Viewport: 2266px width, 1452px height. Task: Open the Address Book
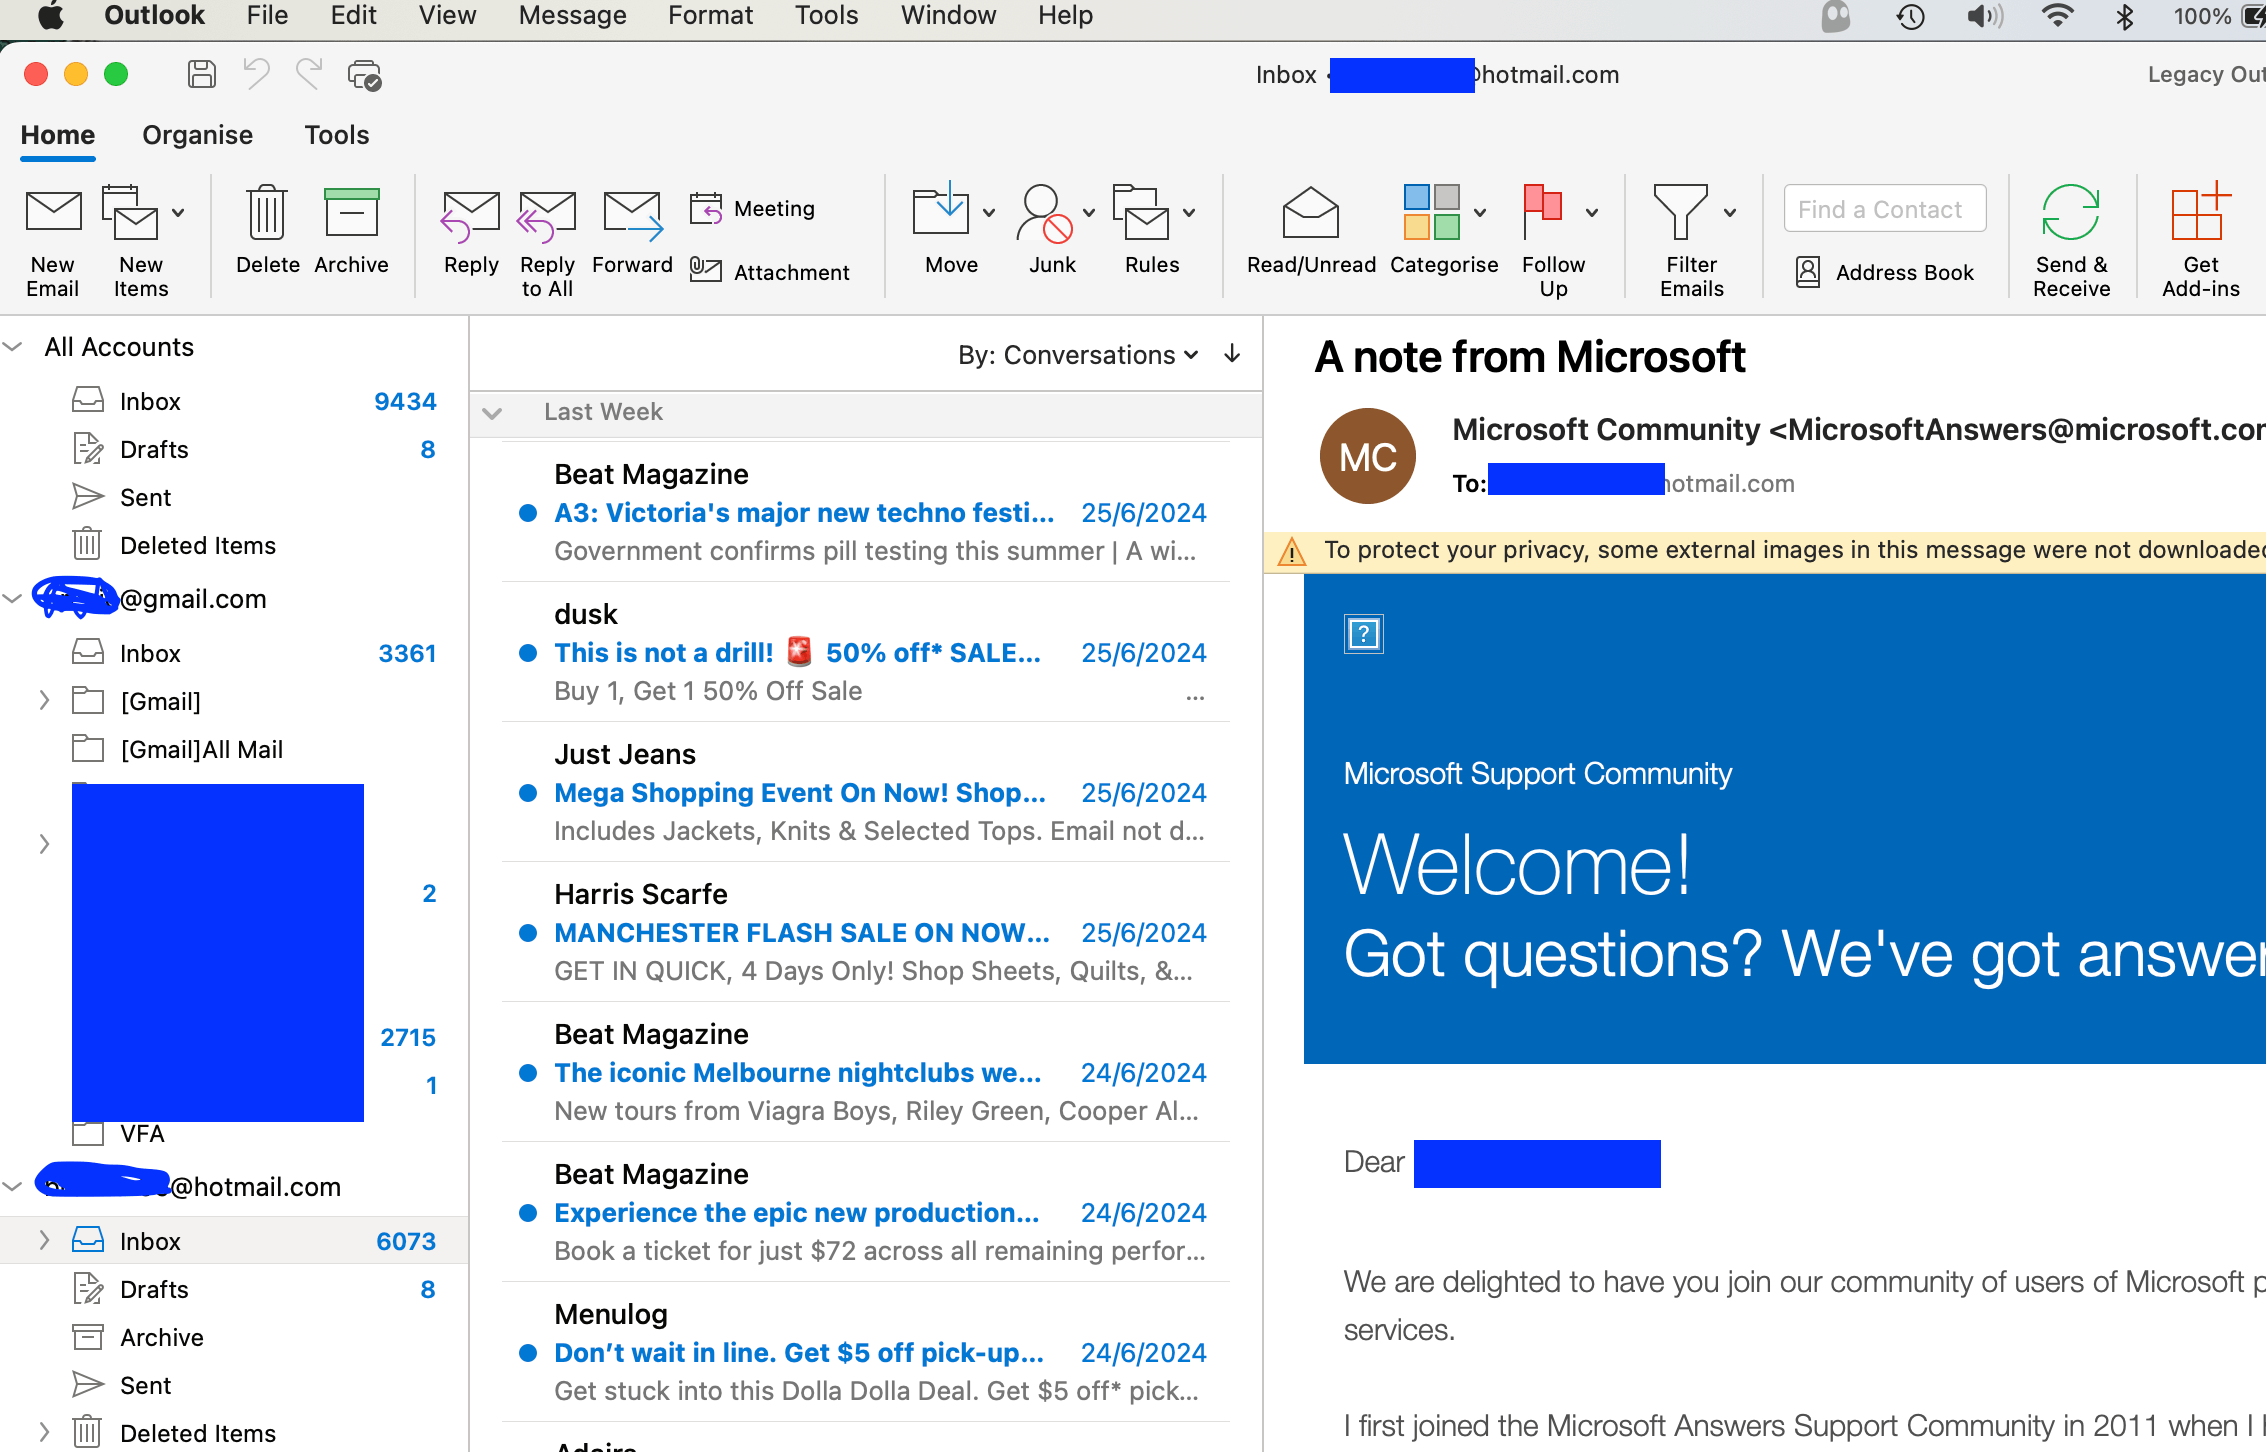[1884, 272]
